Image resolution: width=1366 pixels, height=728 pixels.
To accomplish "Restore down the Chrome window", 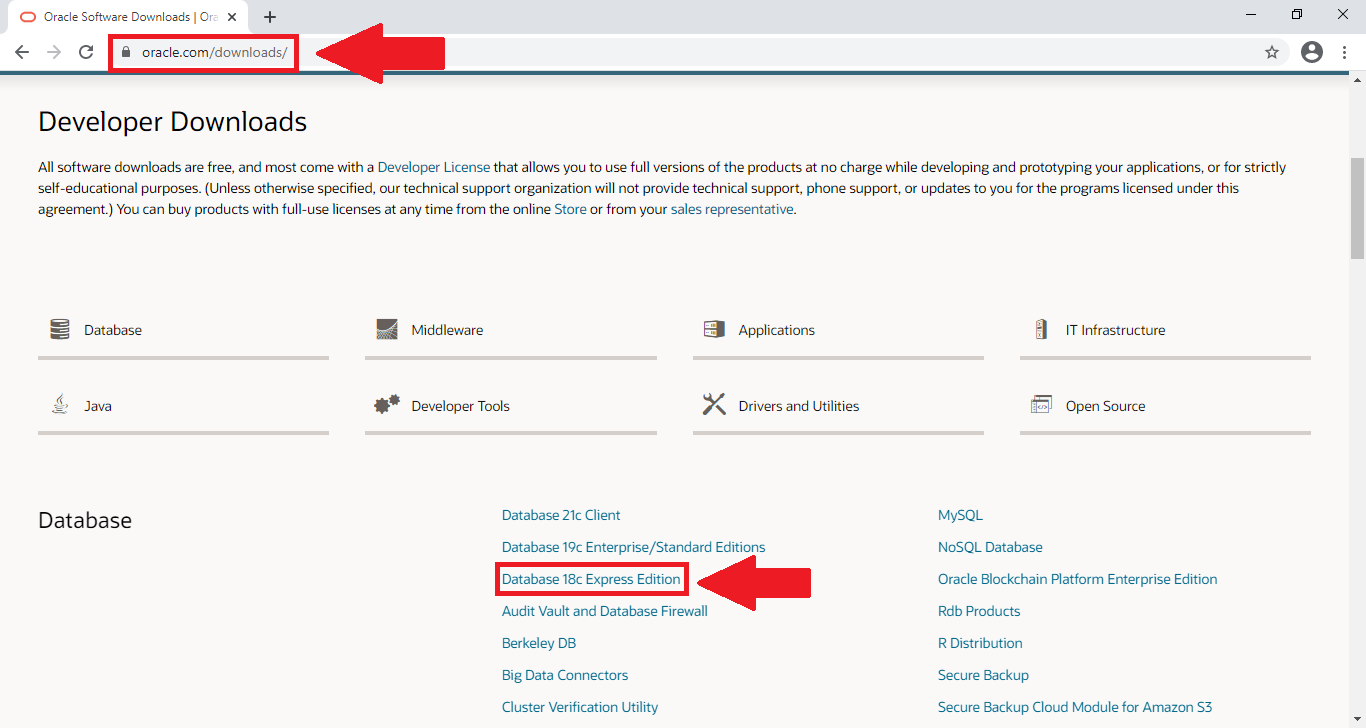I will click(x=1297, y=14).
